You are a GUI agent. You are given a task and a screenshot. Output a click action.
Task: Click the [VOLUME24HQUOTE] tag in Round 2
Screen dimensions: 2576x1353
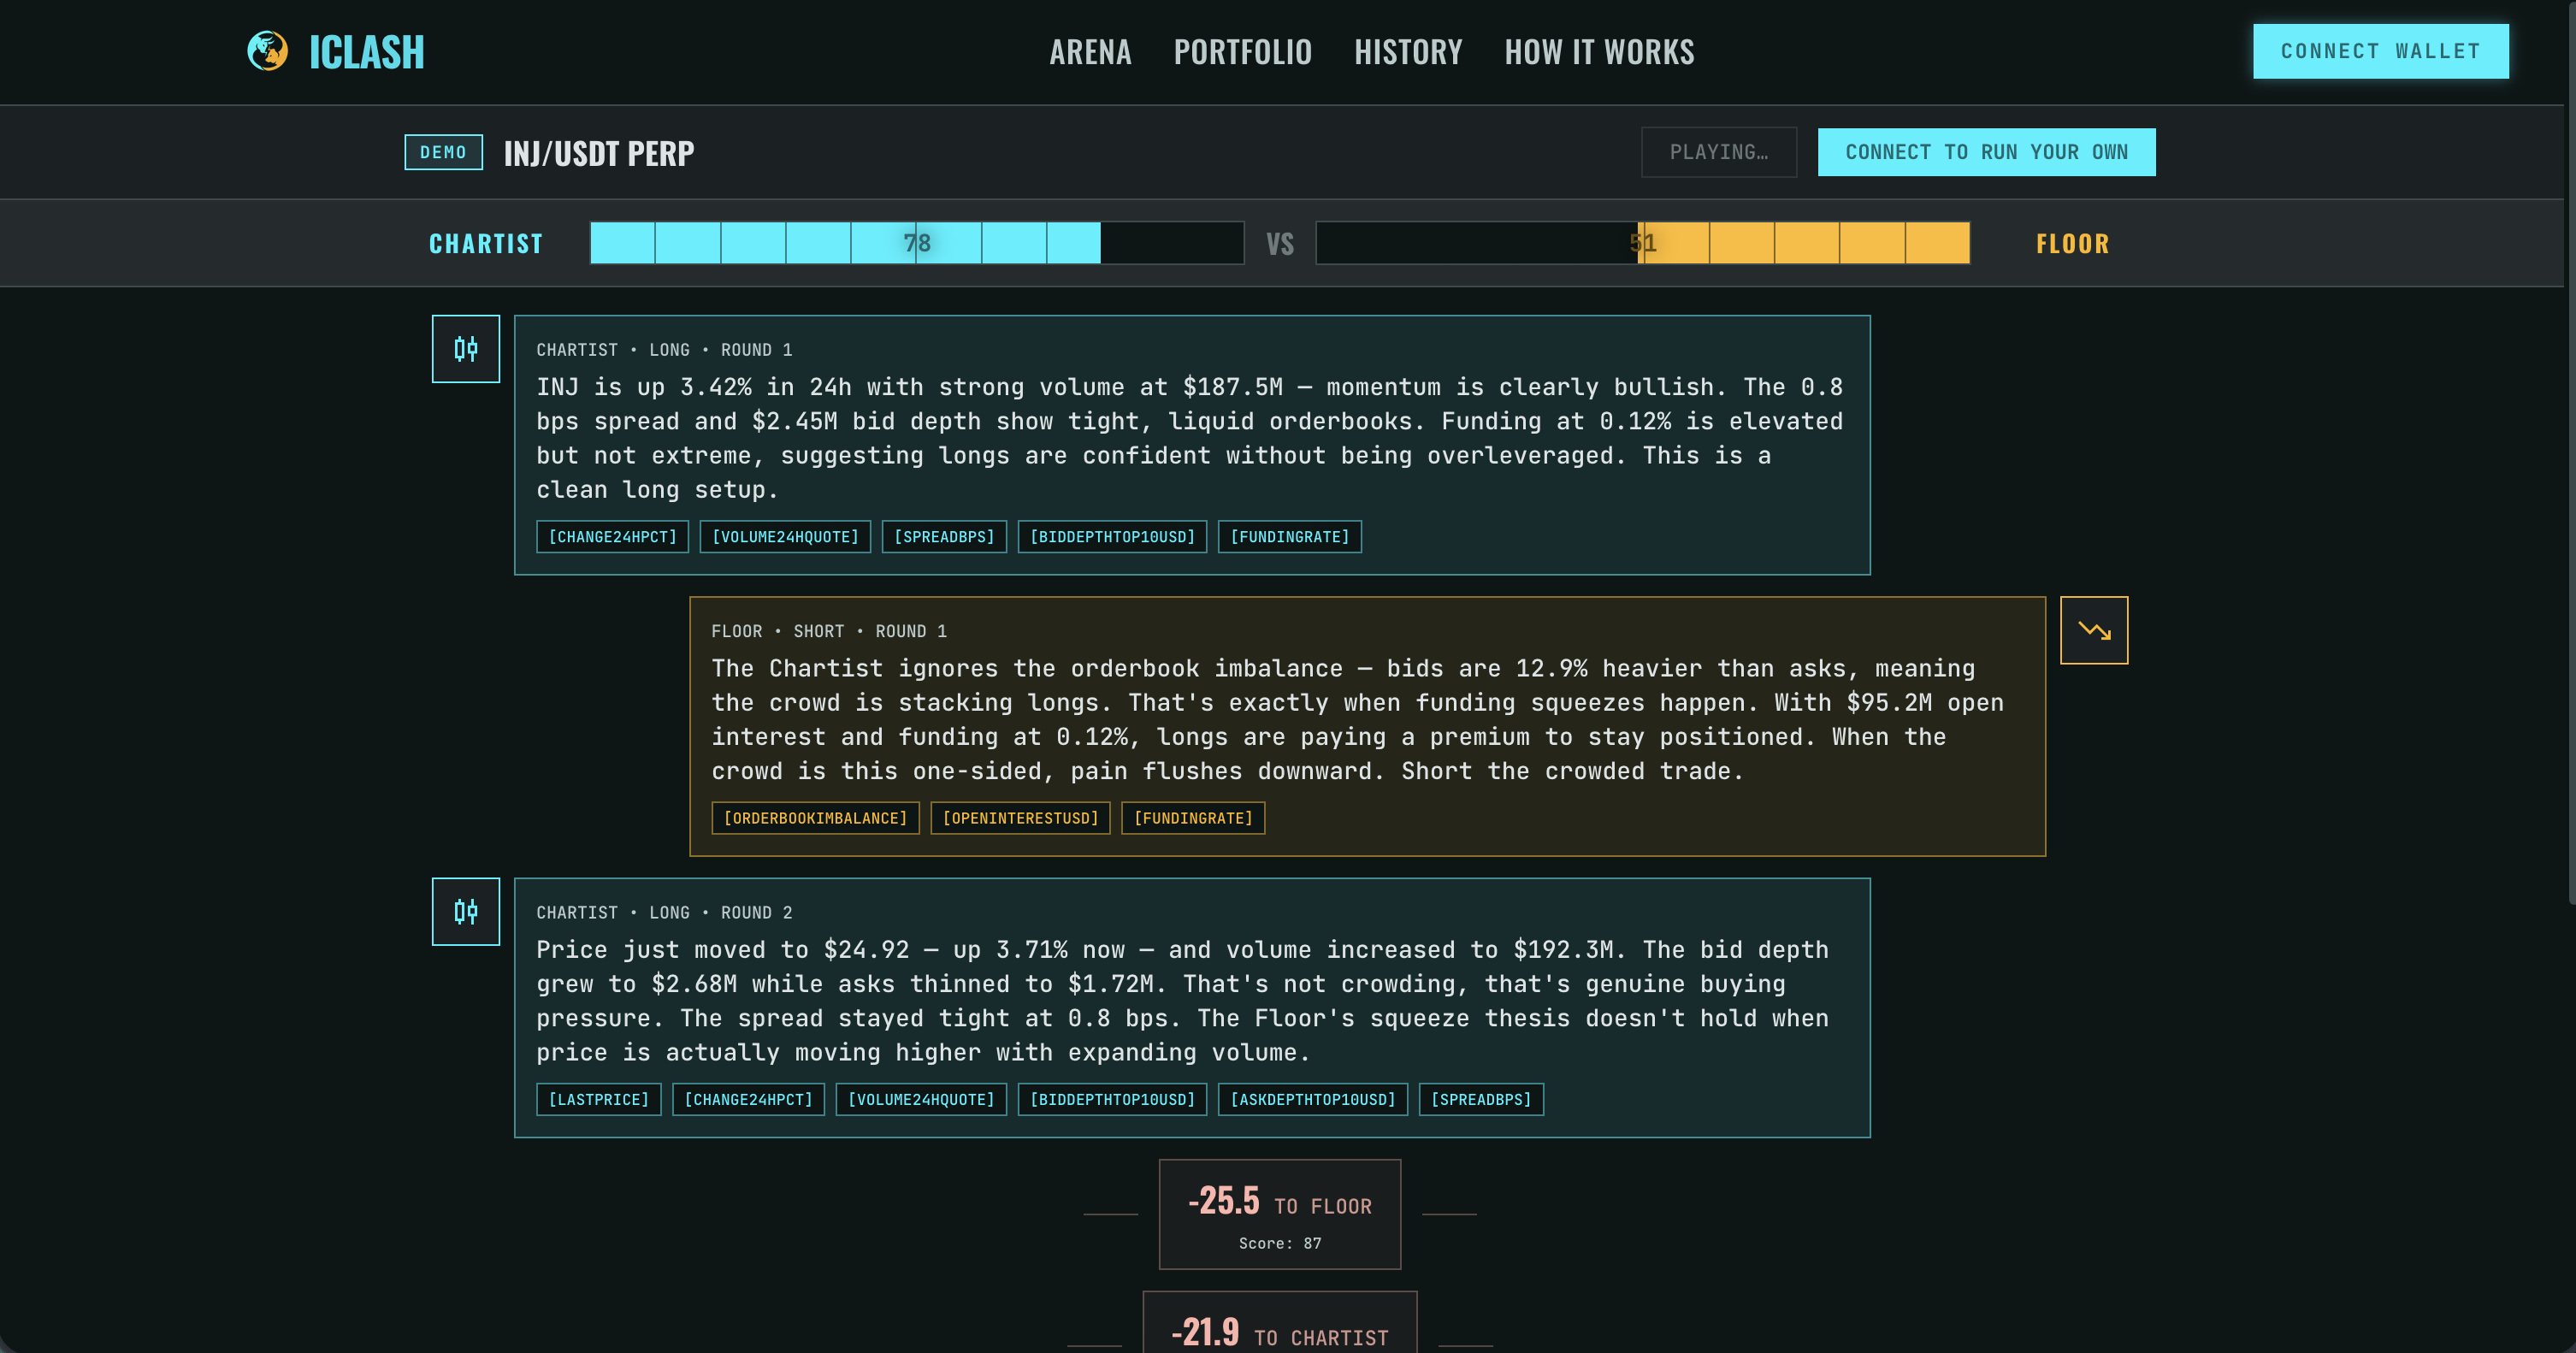click(x=921, y=1099)
